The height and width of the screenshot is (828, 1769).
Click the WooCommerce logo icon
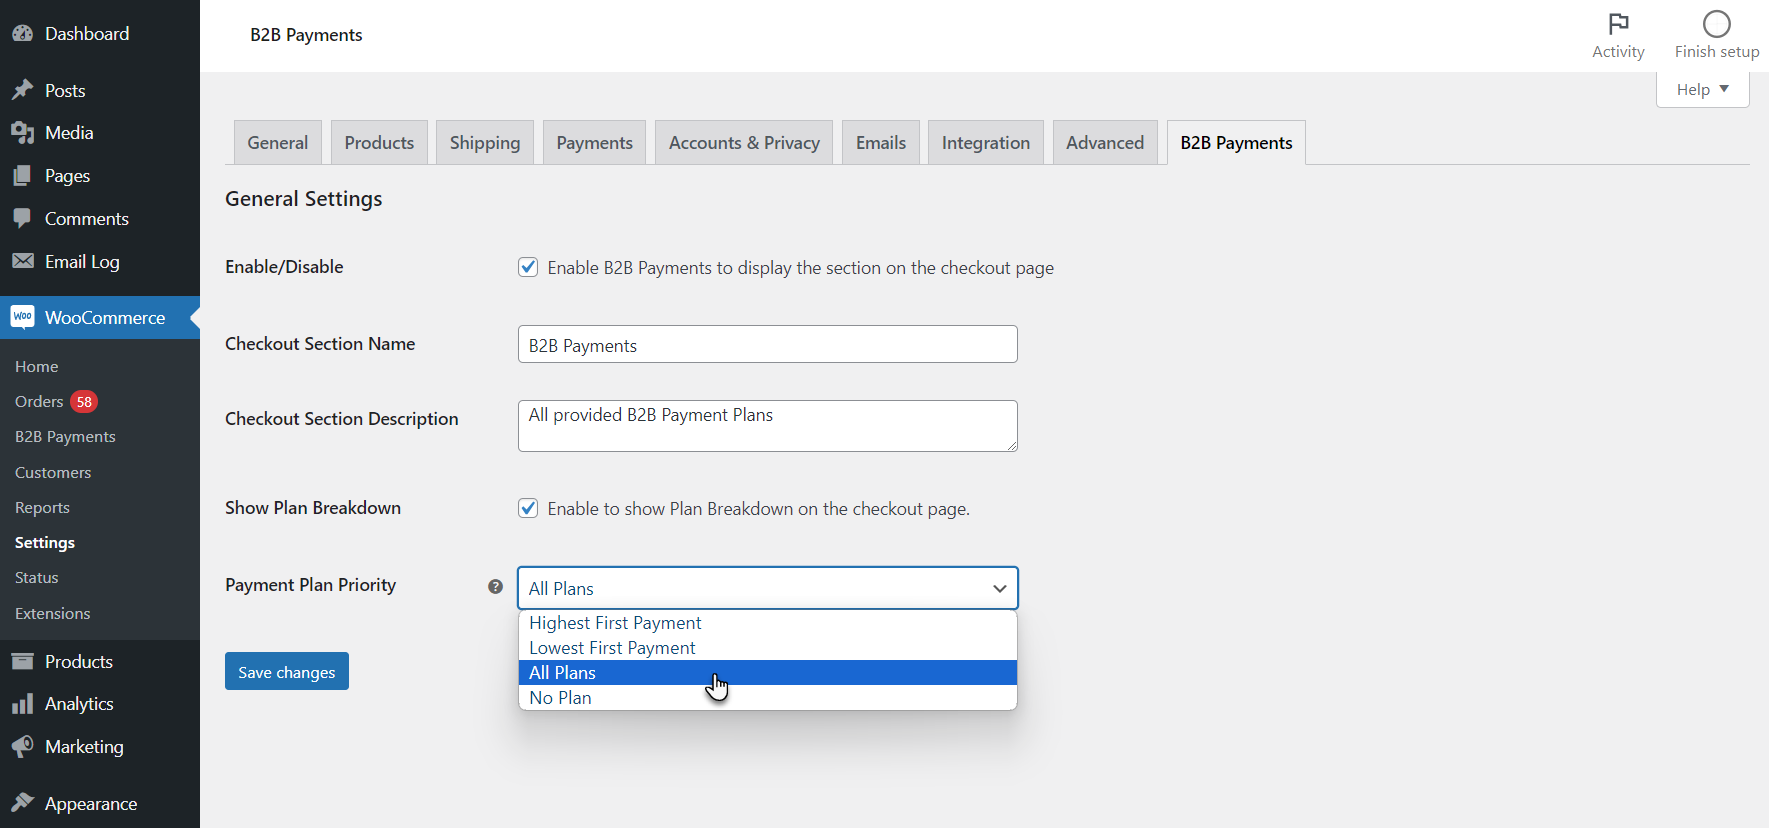click(22, 317)
